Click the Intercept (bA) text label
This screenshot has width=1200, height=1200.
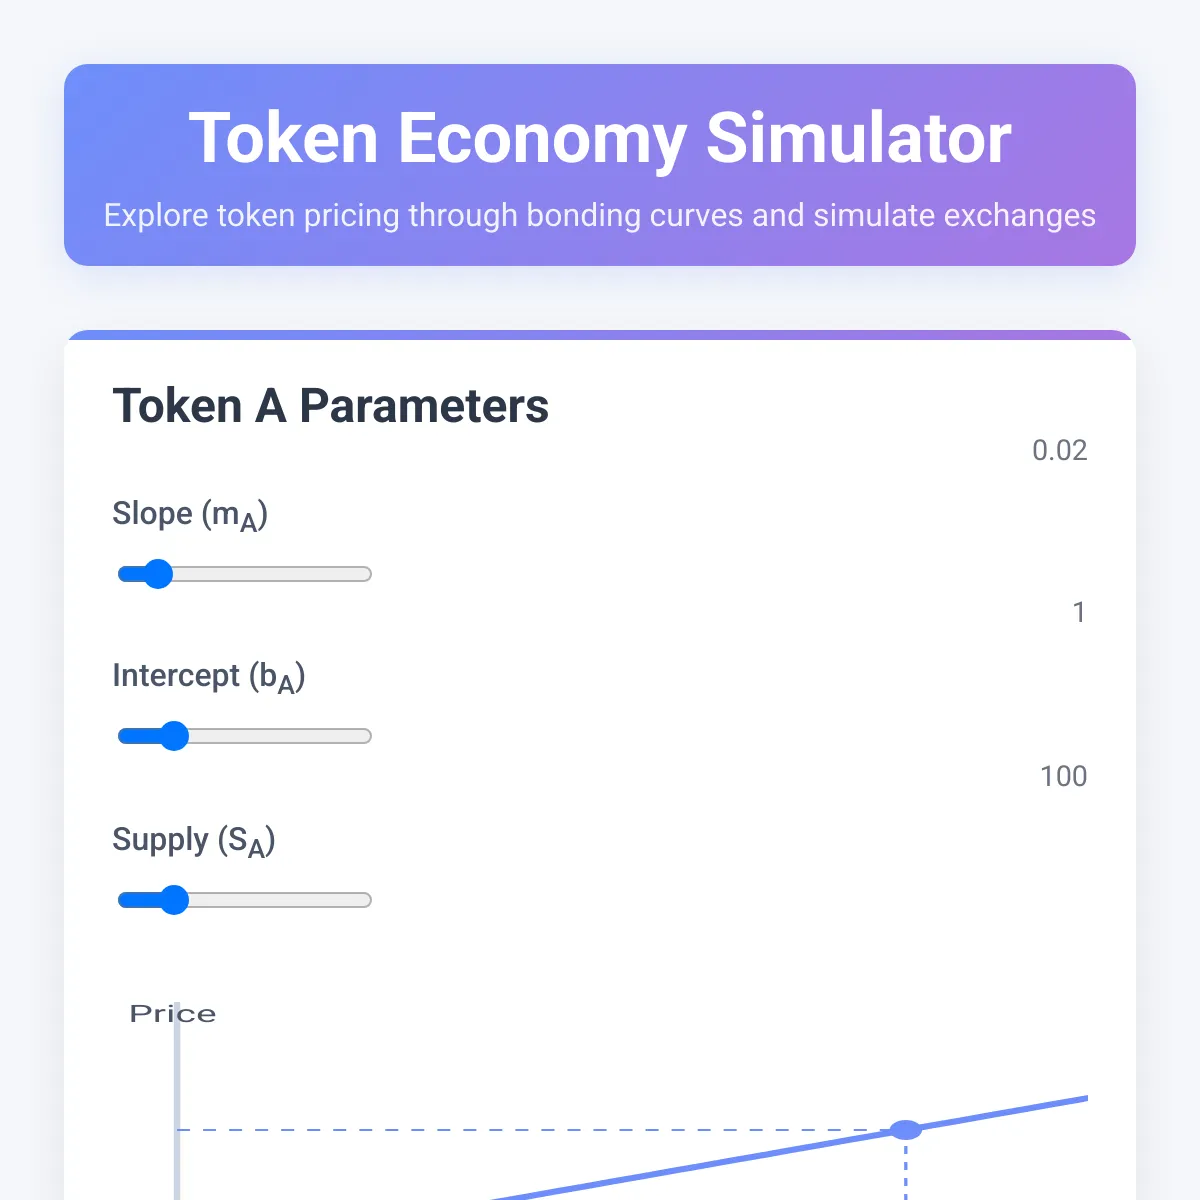[x=210, y=676]
